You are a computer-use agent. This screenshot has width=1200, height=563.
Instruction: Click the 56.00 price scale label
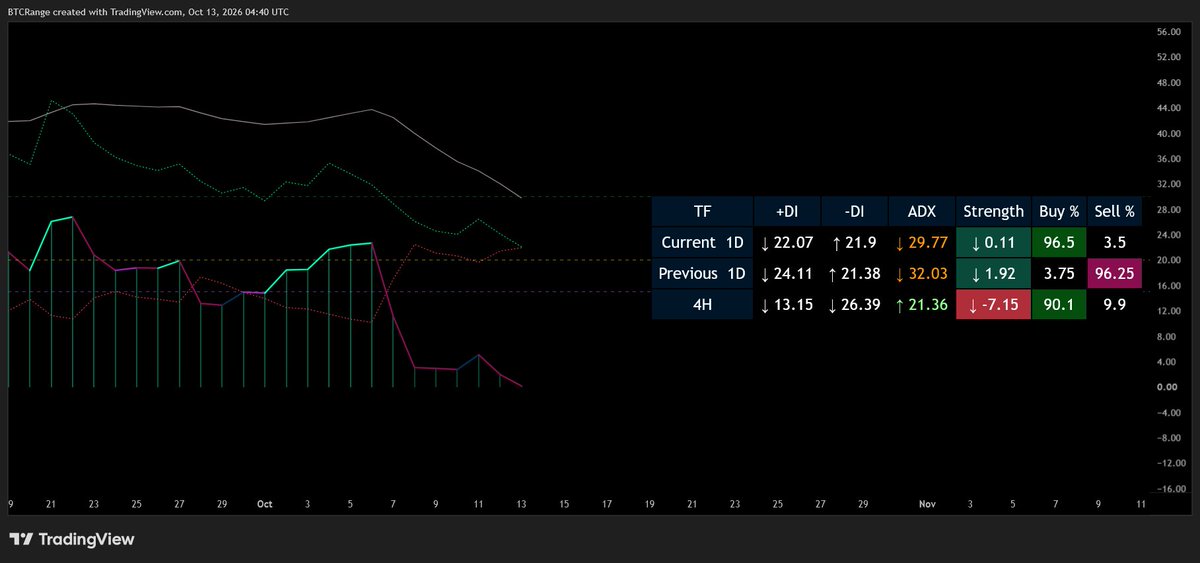pyautogui.click(x=1169, y=32)
